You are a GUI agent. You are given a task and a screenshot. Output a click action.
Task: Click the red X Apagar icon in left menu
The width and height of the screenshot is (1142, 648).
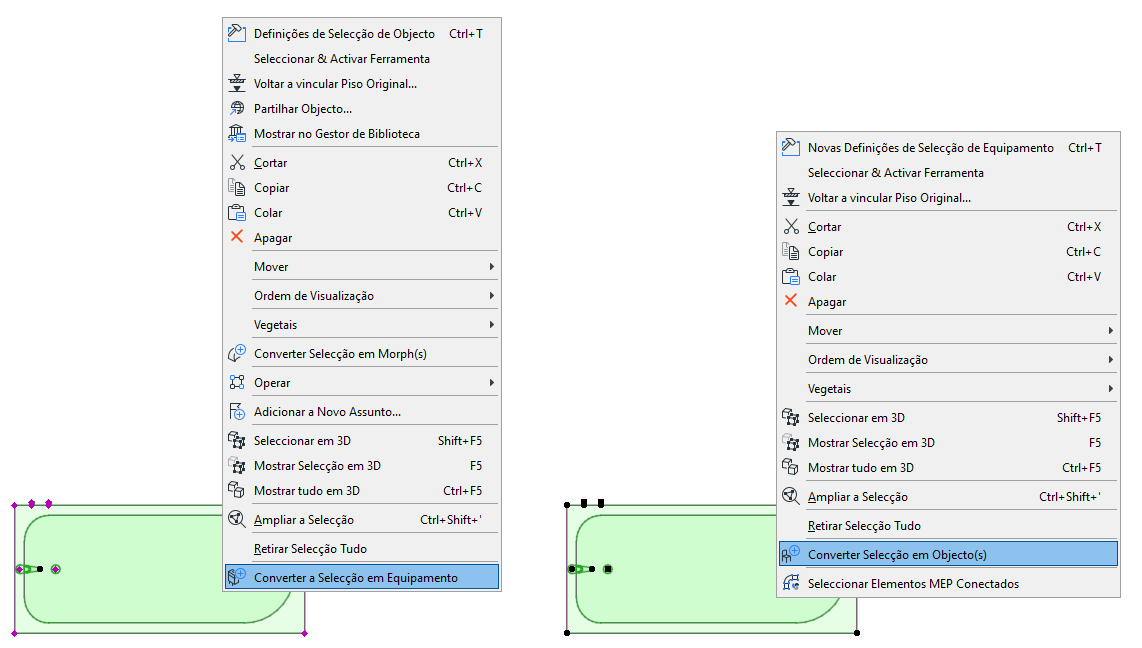(237, 237)
